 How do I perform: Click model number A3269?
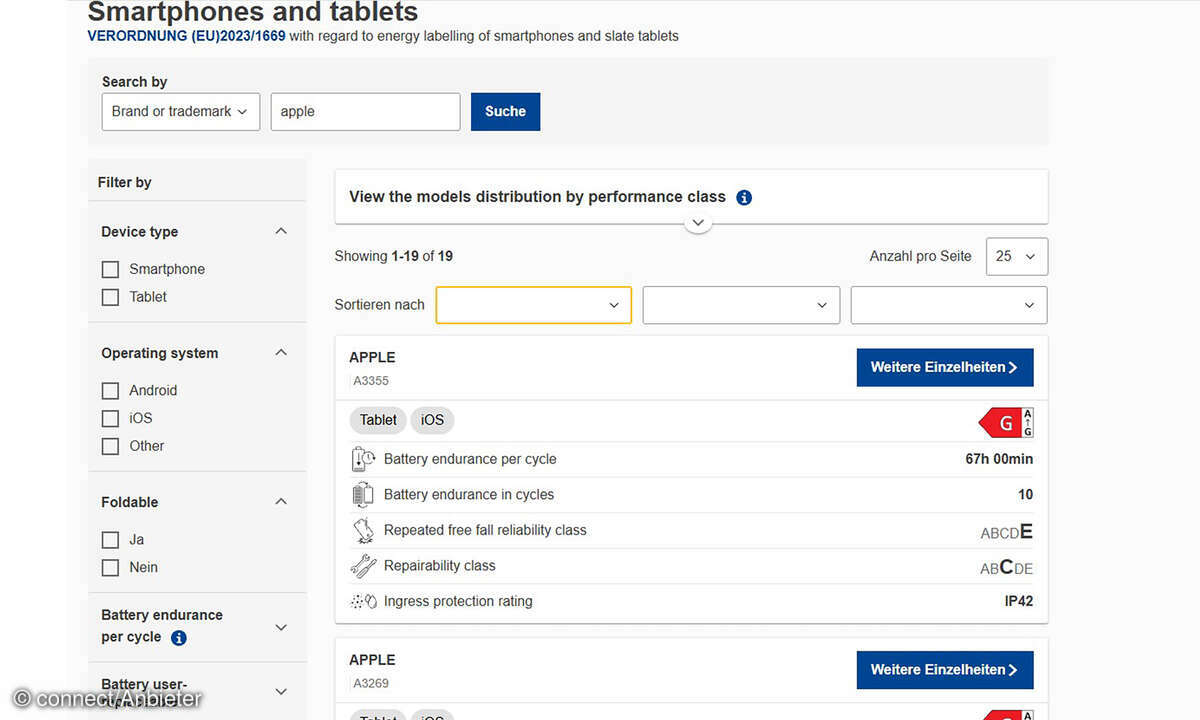pos(371,684)
